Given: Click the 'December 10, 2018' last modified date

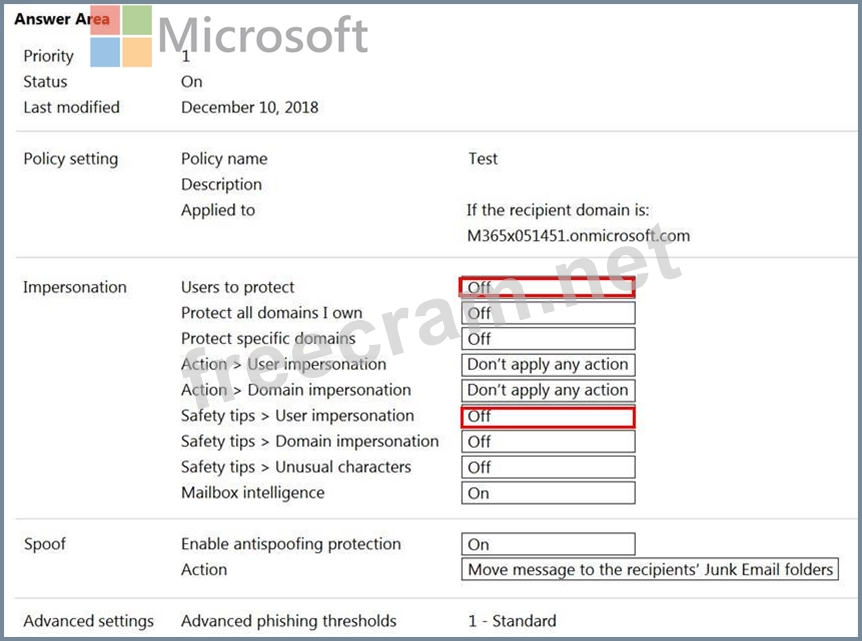Looking at the screenshot, I should pos(250,107).
